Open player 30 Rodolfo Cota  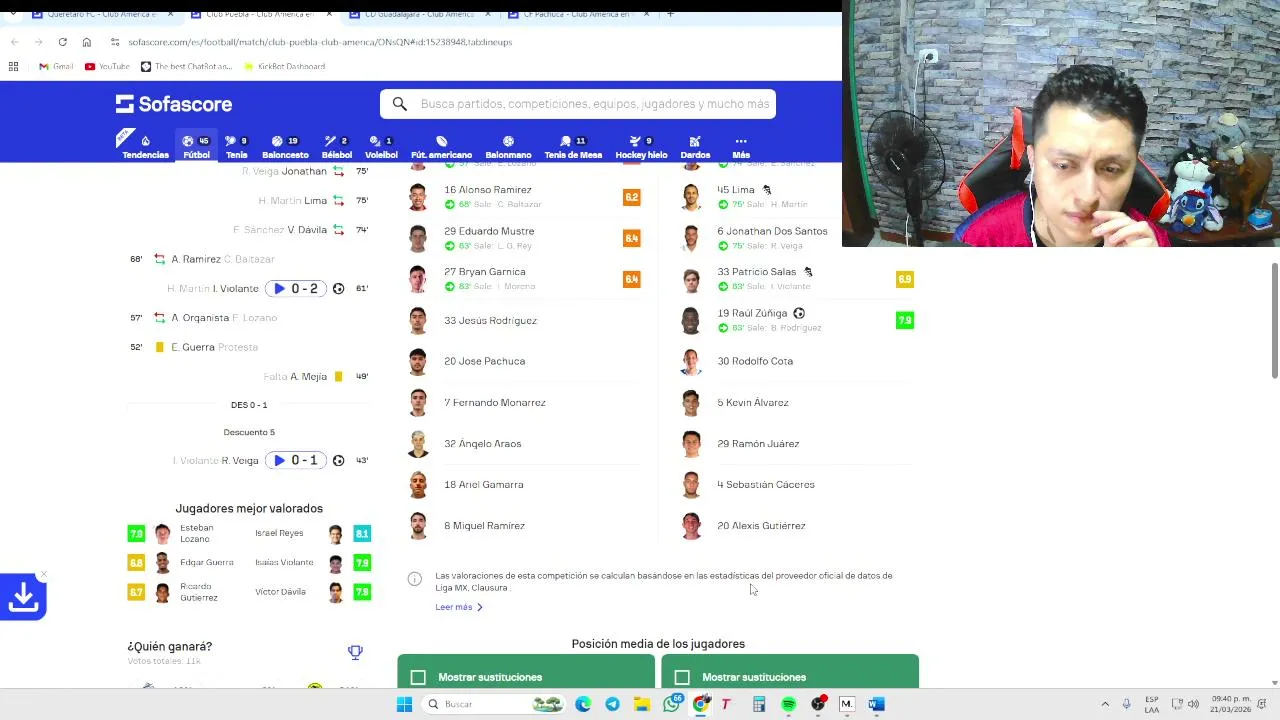click(754, 361)
